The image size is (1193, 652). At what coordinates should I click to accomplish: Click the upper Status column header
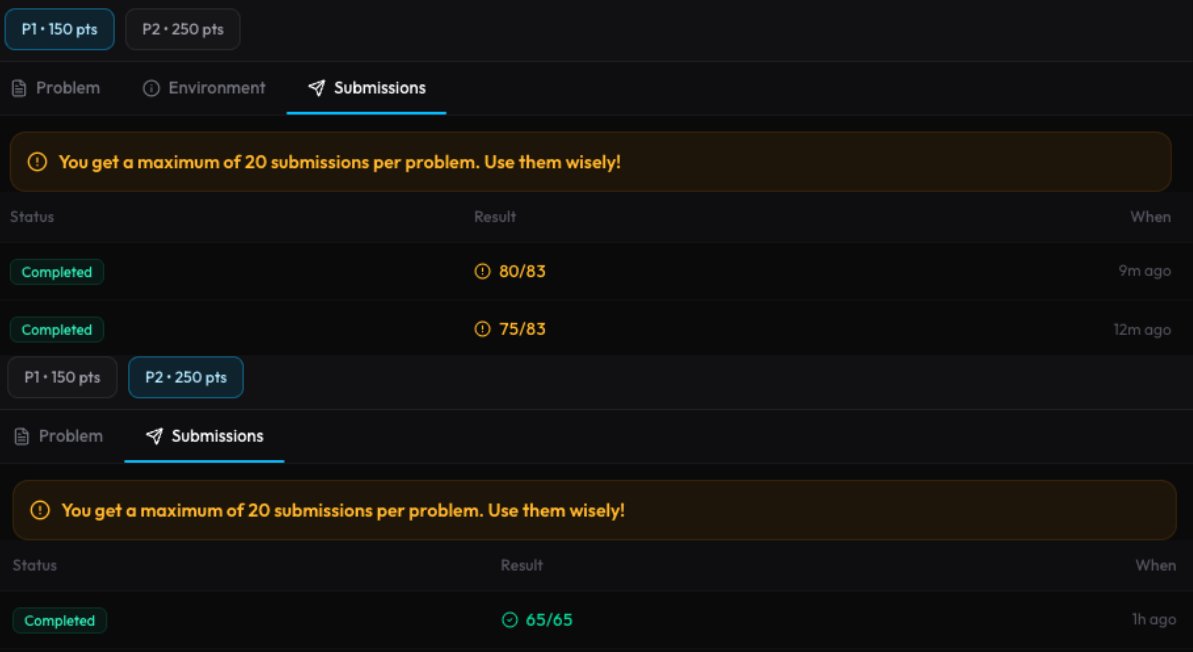coord(32,217)
